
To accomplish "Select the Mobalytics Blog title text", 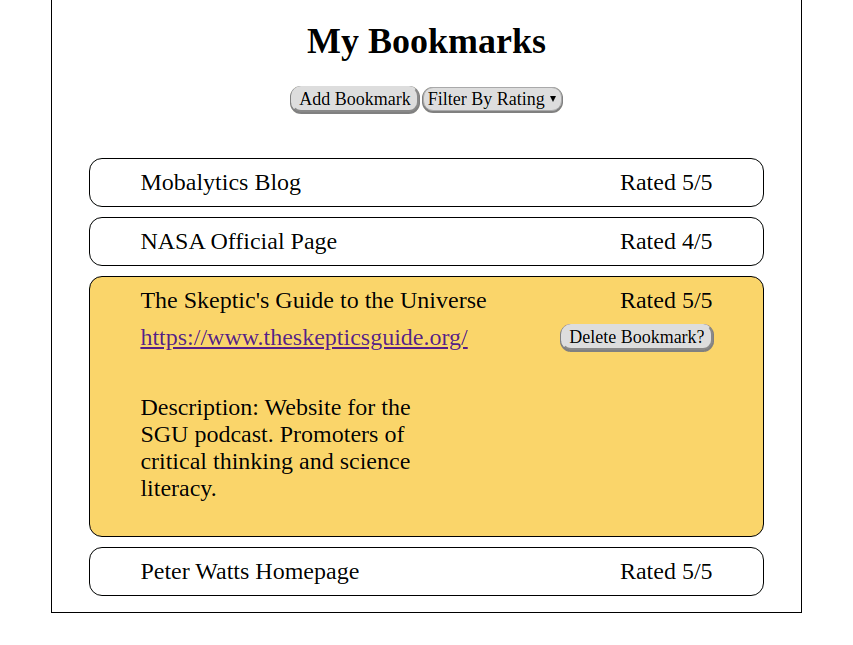I will pos(220,182).
